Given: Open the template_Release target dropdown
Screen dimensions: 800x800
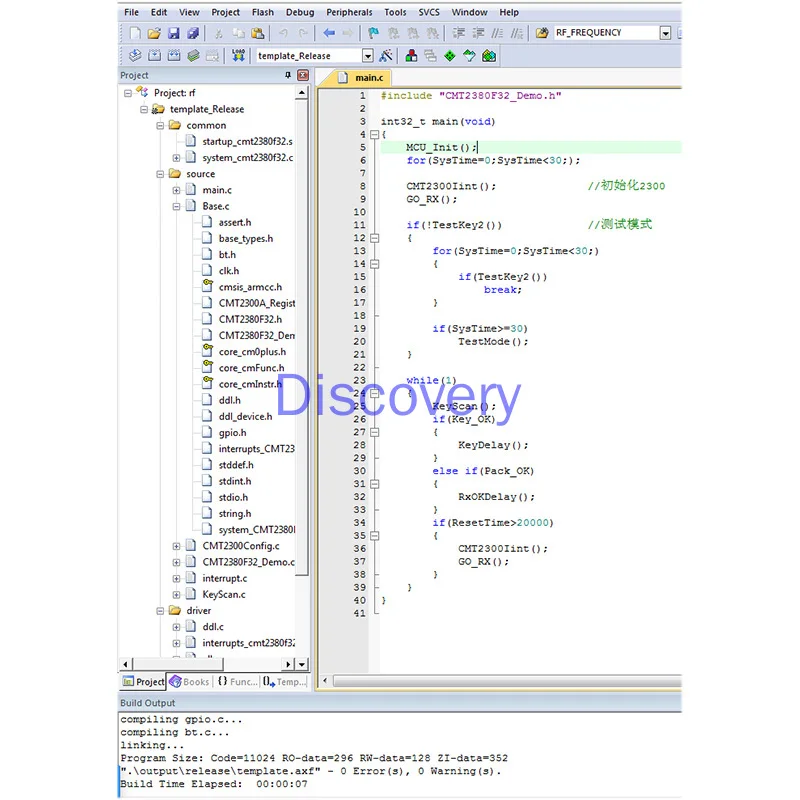Looking at the screenshot, I should tap(367, 56).
